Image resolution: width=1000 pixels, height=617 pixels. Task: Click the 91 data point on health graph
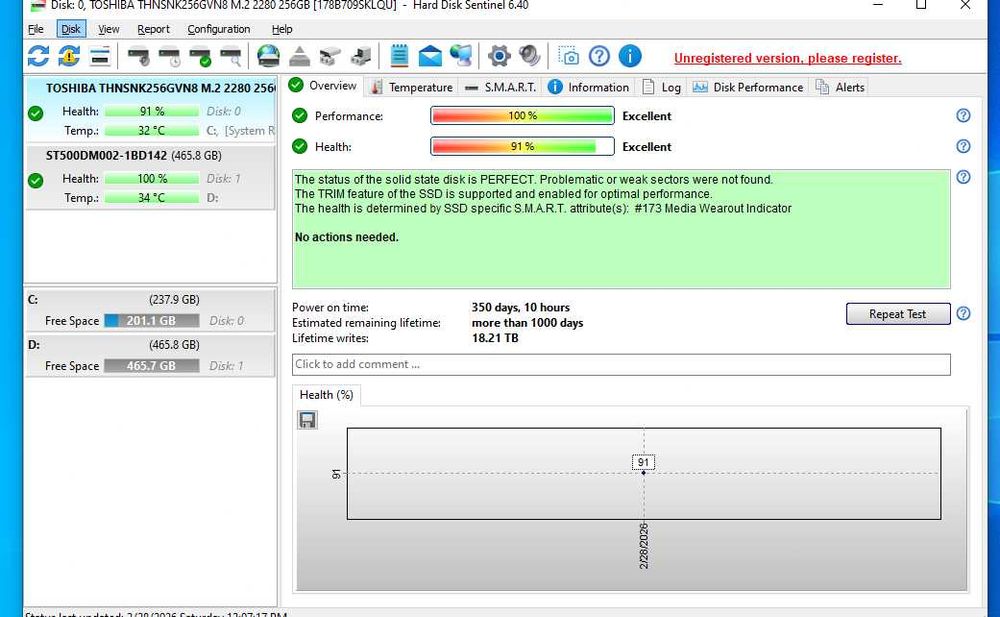[643, 473]
